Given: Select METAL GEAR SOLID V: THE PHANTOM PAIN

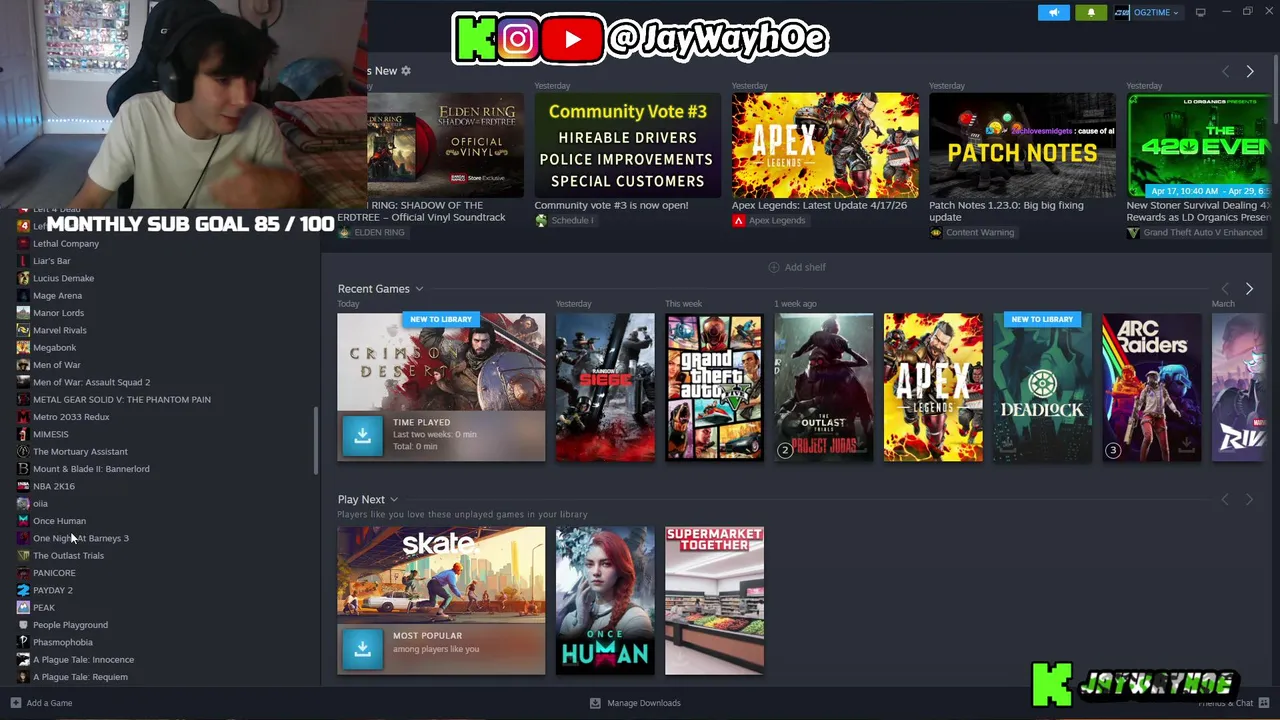Looking at the screenshot, I should 122,399.
